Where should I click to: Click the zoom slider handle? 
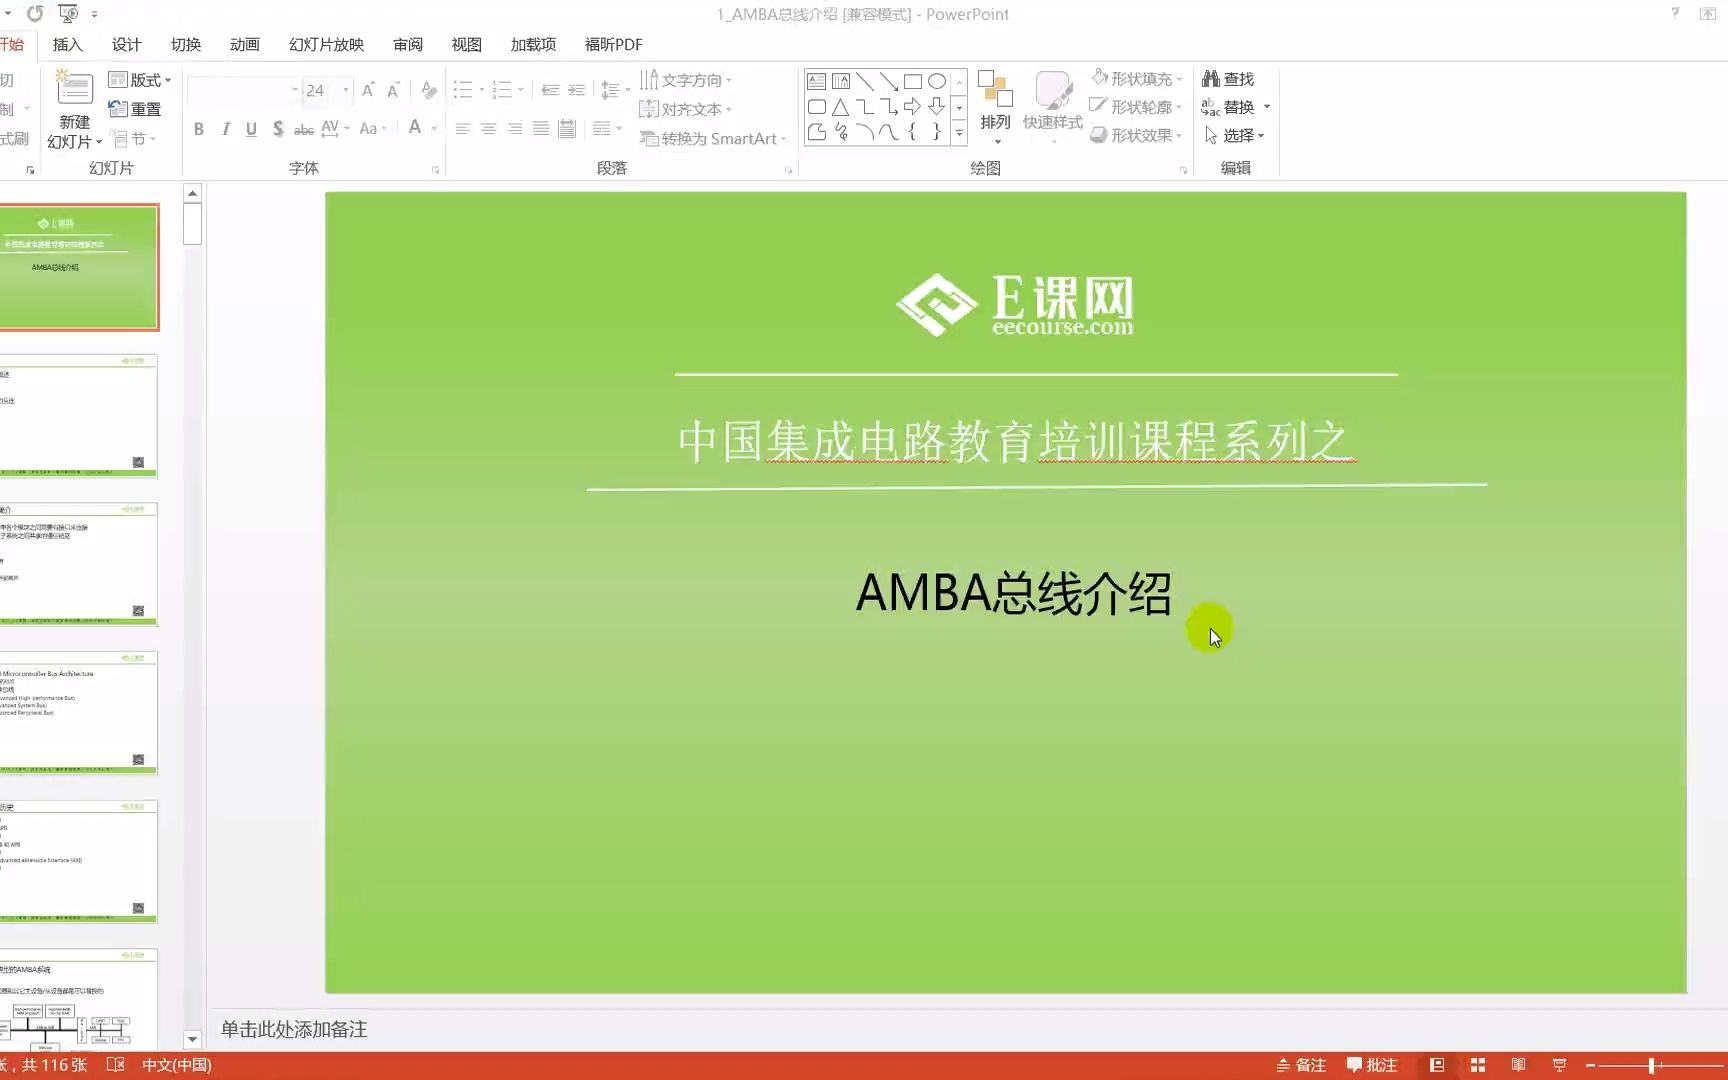click(1652, 1066)
